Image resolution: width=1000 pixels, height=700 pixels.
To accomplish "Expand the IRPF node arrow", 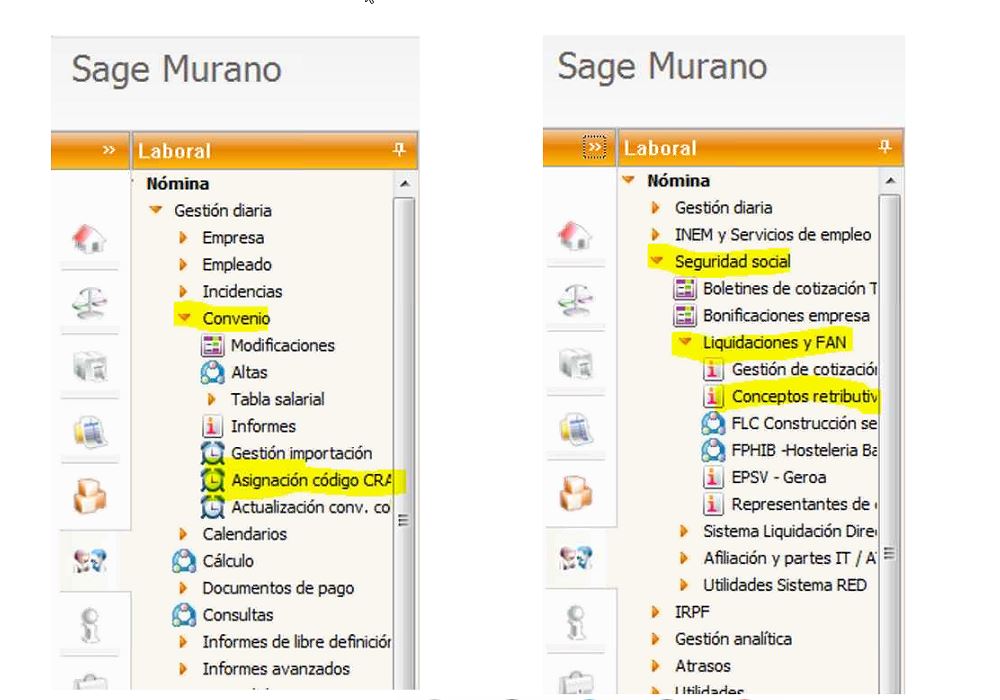I will pos(655,612).
